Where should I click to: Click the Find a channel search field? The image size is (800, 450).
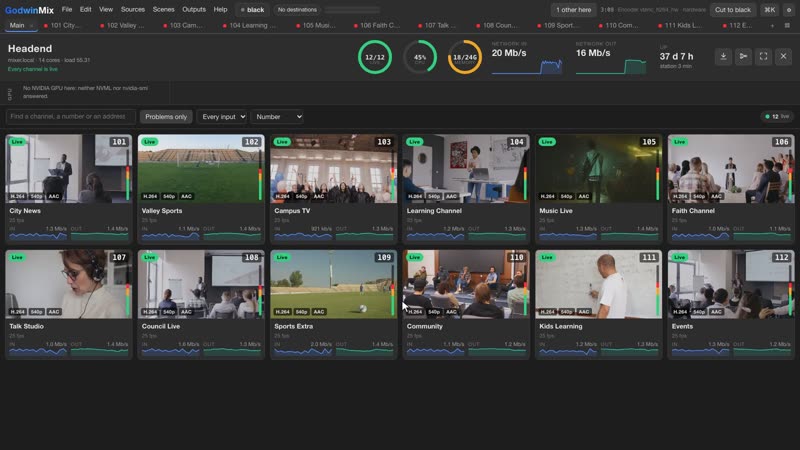click(x=70, y=117)
